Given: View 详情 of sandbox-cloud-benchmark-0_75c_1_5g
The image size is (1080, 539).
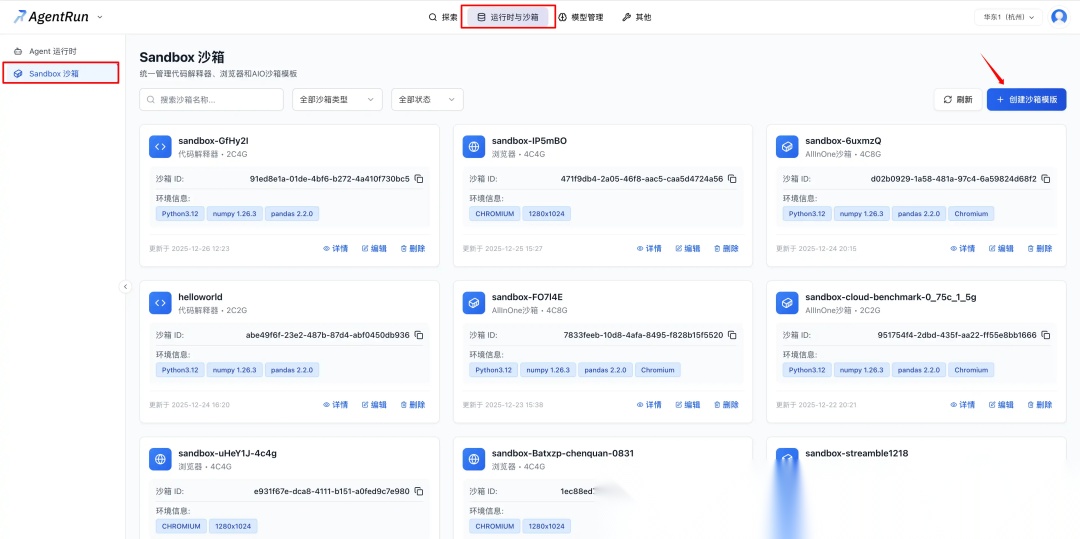Looking at the screenshot, I should pos(962,405).
